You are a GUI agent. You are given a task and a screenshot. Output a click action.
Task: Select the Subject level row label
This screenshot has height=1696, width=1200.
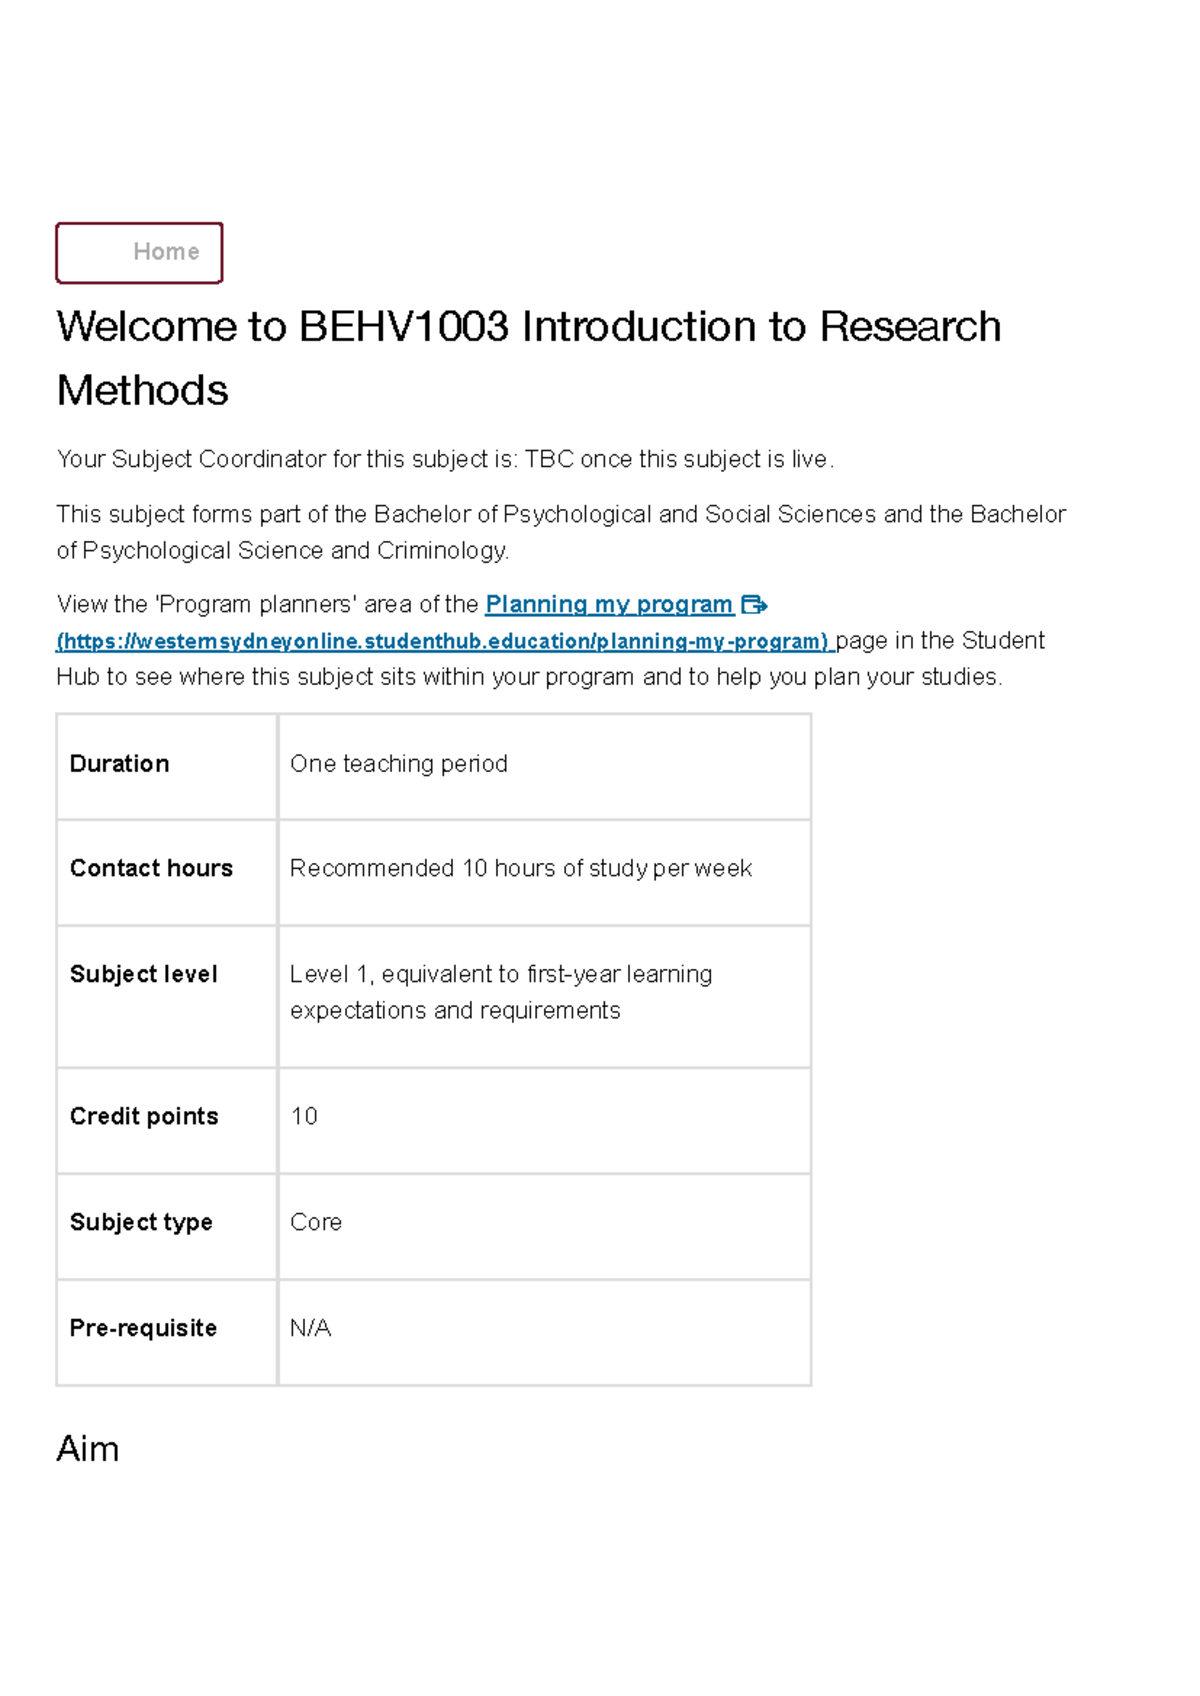144,975
